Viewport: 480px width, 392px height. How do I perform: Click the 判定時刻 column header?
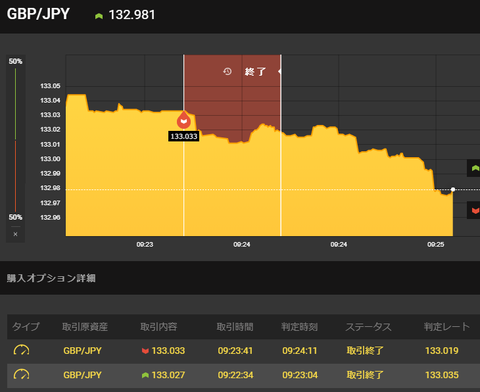(x=300, y=327)
